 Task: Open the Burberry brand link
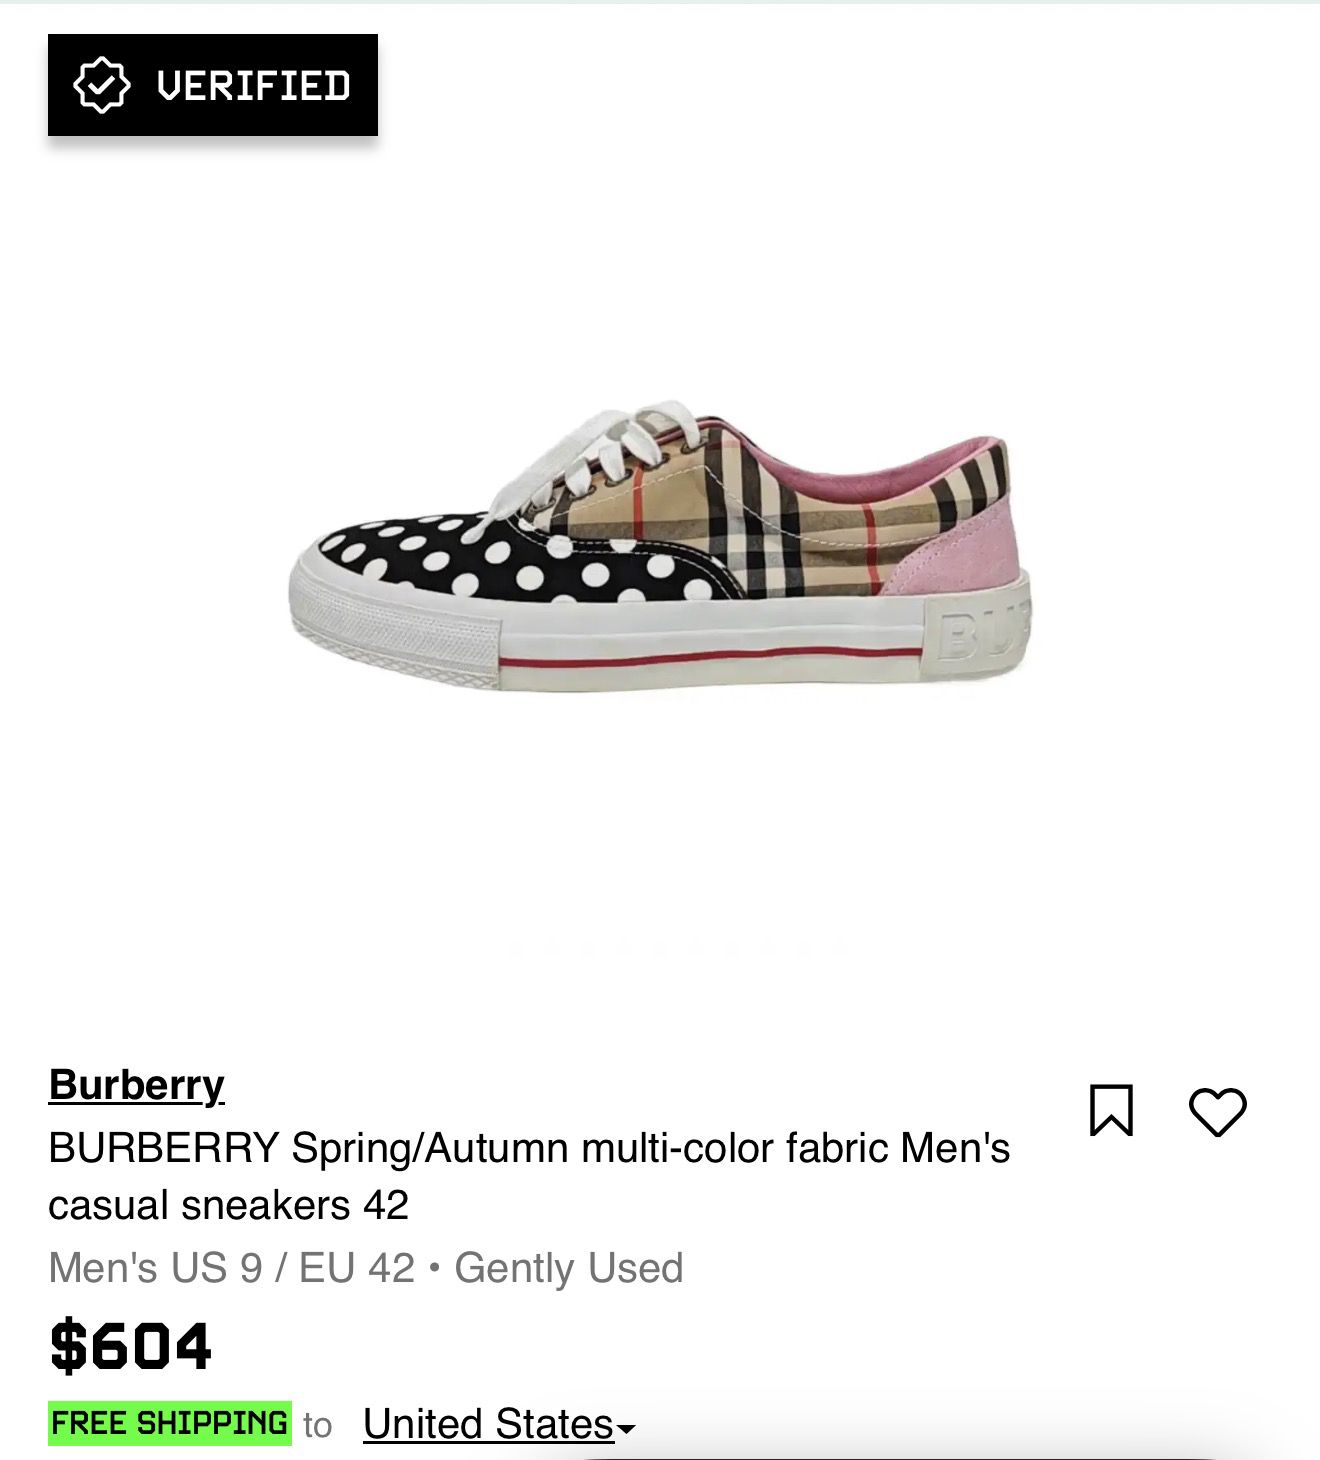pyautogui.click(x=136, y=1085)
